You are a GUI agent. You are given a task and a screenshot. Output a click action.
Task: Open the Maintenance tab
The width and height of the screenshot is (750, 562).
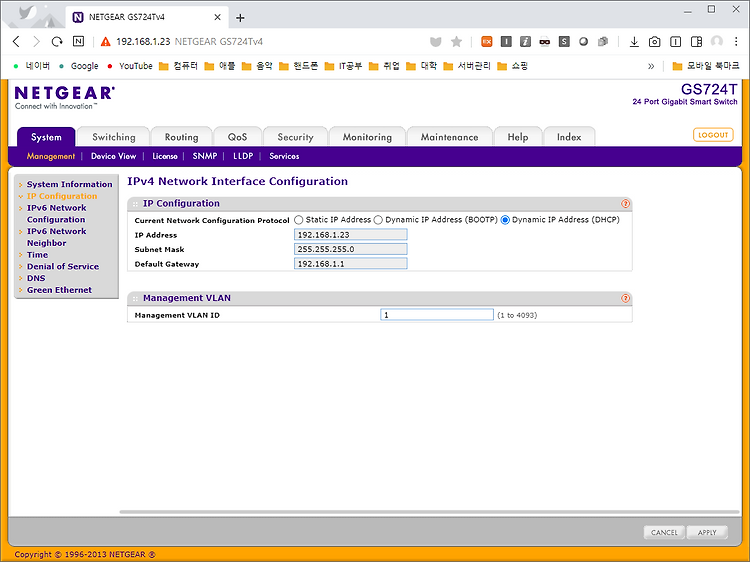[449, 137]
